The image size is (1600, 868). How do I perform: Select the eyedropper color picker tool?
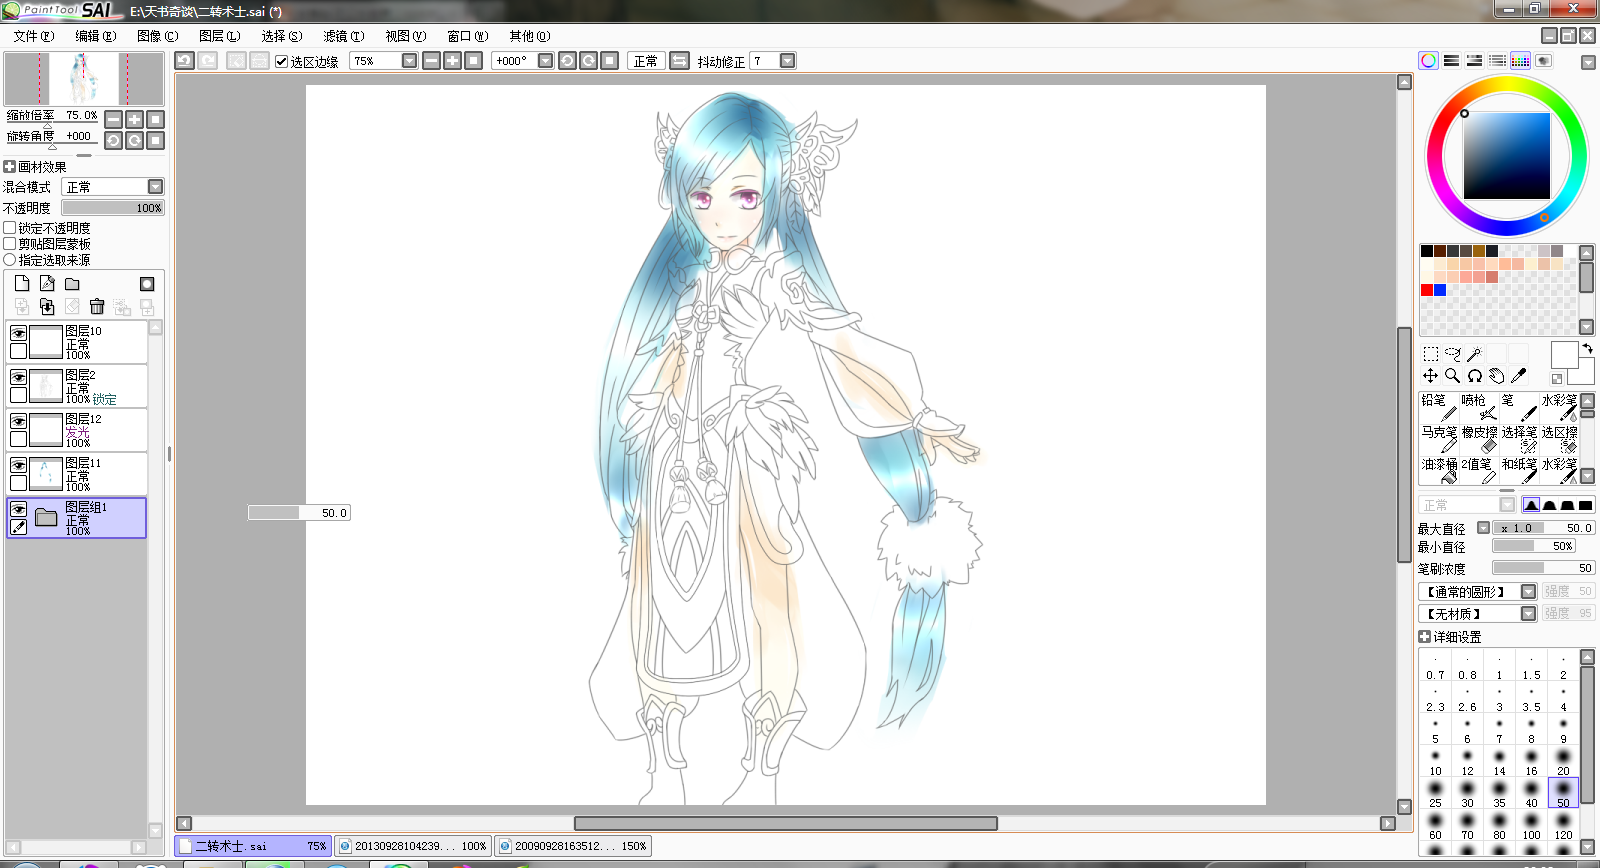click(x=1519, y=376)
